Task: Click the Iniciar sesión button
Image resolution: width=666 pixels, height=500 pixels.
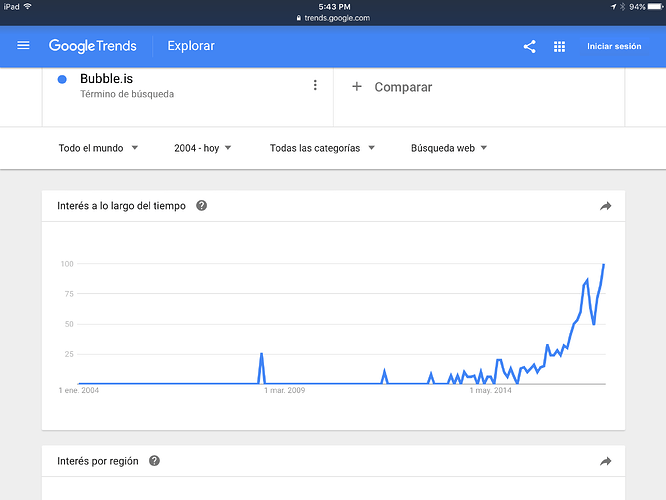Action: pyautogui.click(x=614, y=46)
